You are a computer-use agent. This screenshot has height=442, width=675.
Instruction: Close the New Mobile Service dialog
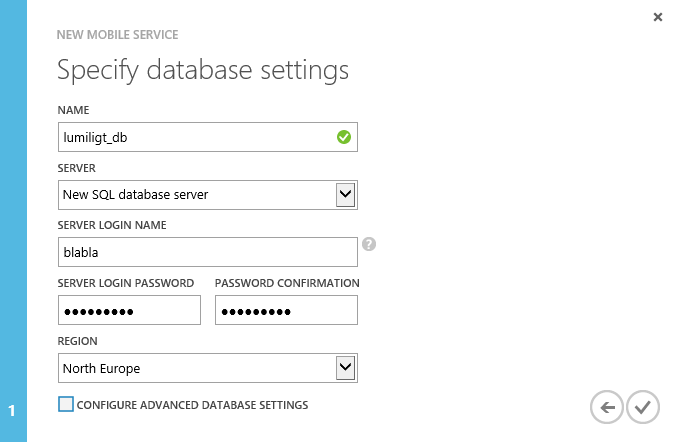pos(657,17)
